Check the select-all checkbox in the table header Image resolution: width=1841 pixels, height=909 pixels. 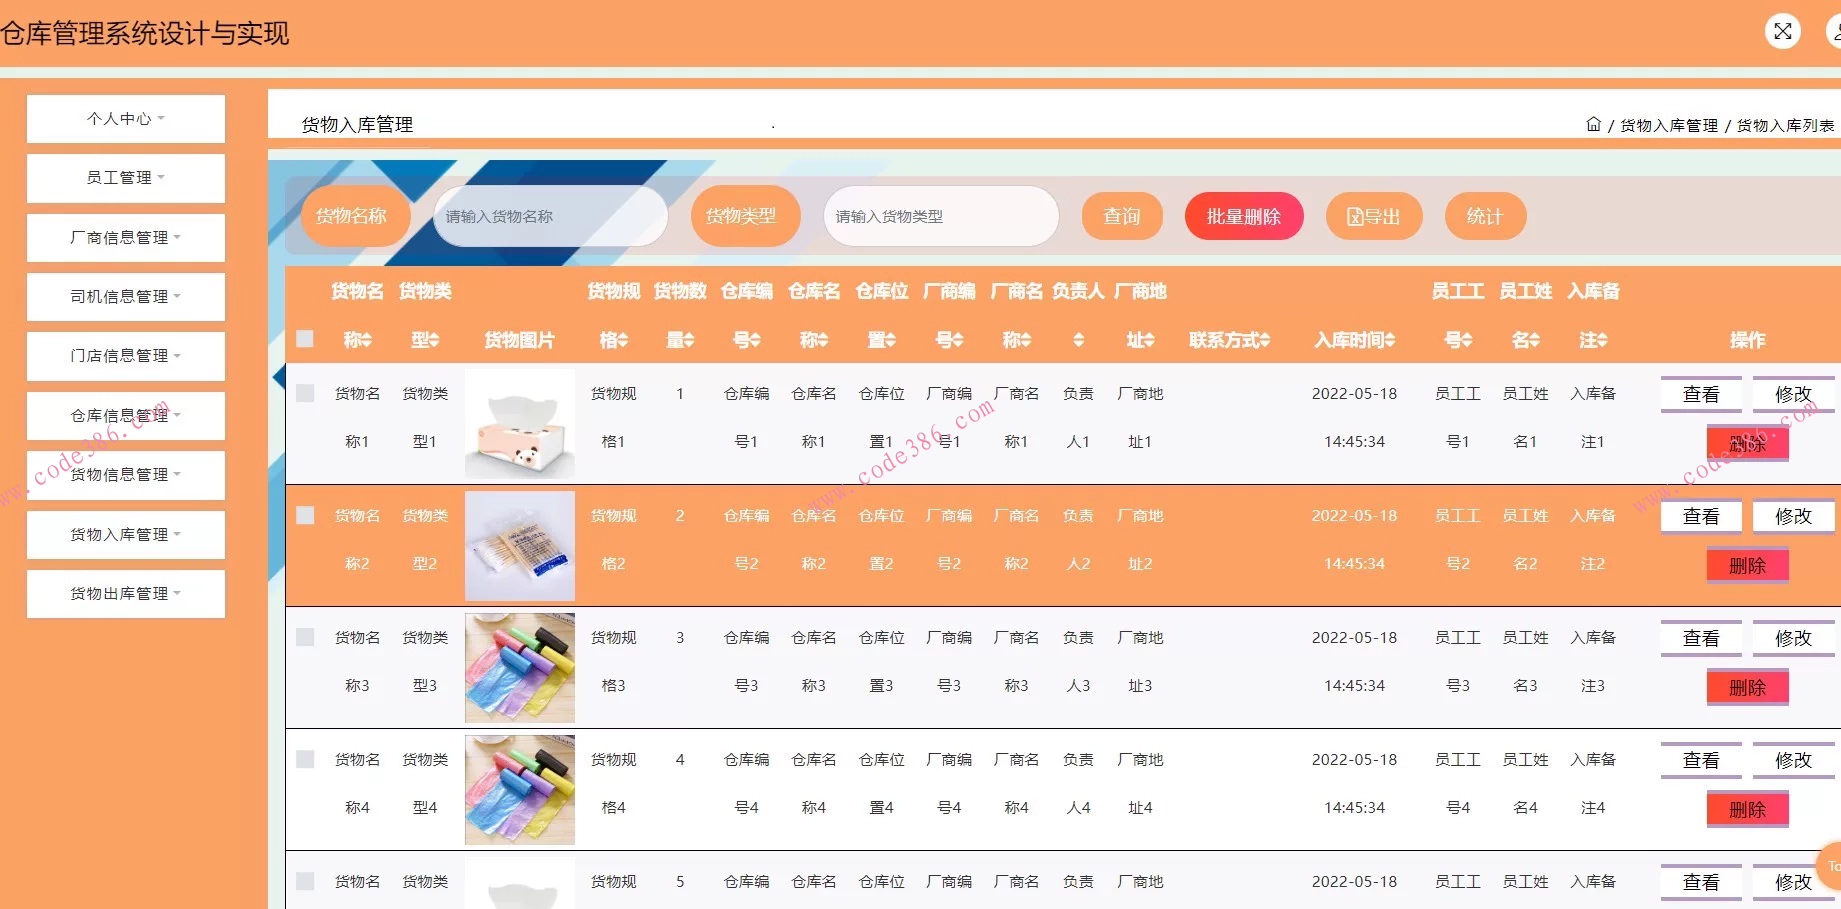pyautogui.click(x=305, y=340)
